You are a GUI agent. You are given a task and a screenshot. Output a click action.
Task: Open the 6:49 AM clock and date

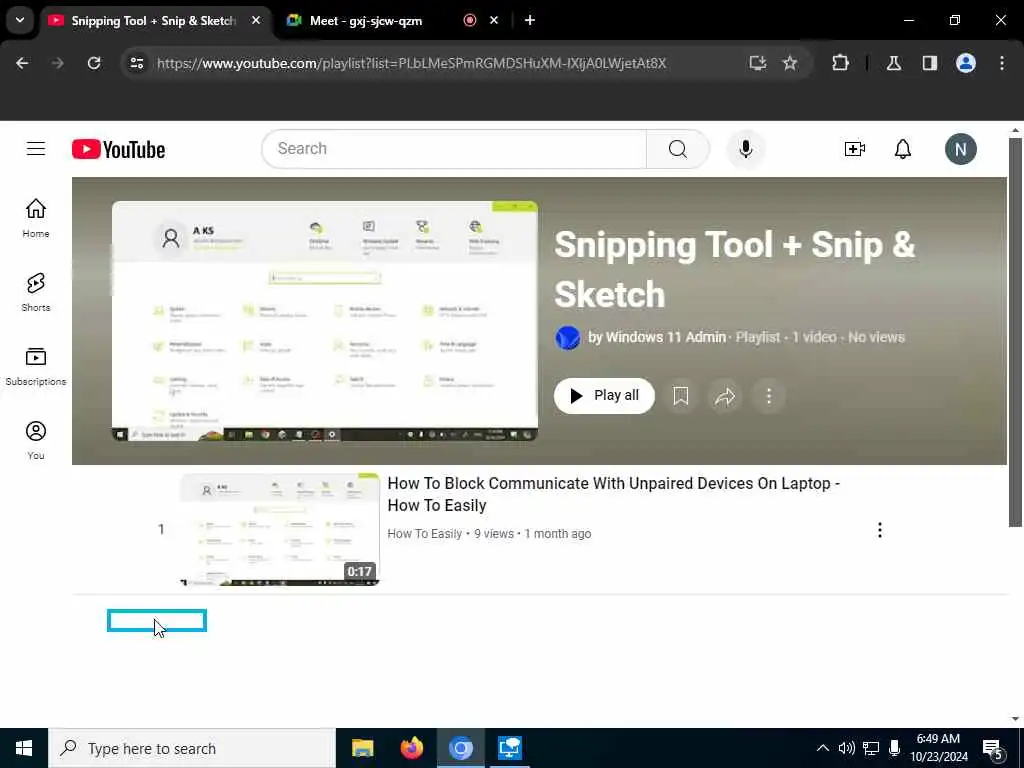click(x=938, y=748)
